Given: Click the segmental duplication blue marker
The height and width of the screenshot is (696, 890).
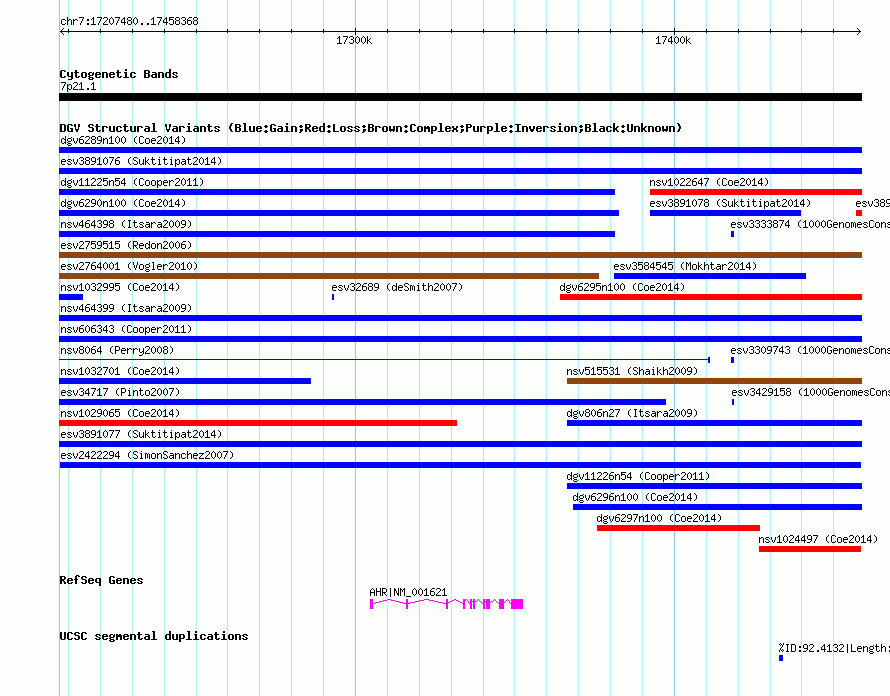Looking at the screenshot, I should click(781, 658).
